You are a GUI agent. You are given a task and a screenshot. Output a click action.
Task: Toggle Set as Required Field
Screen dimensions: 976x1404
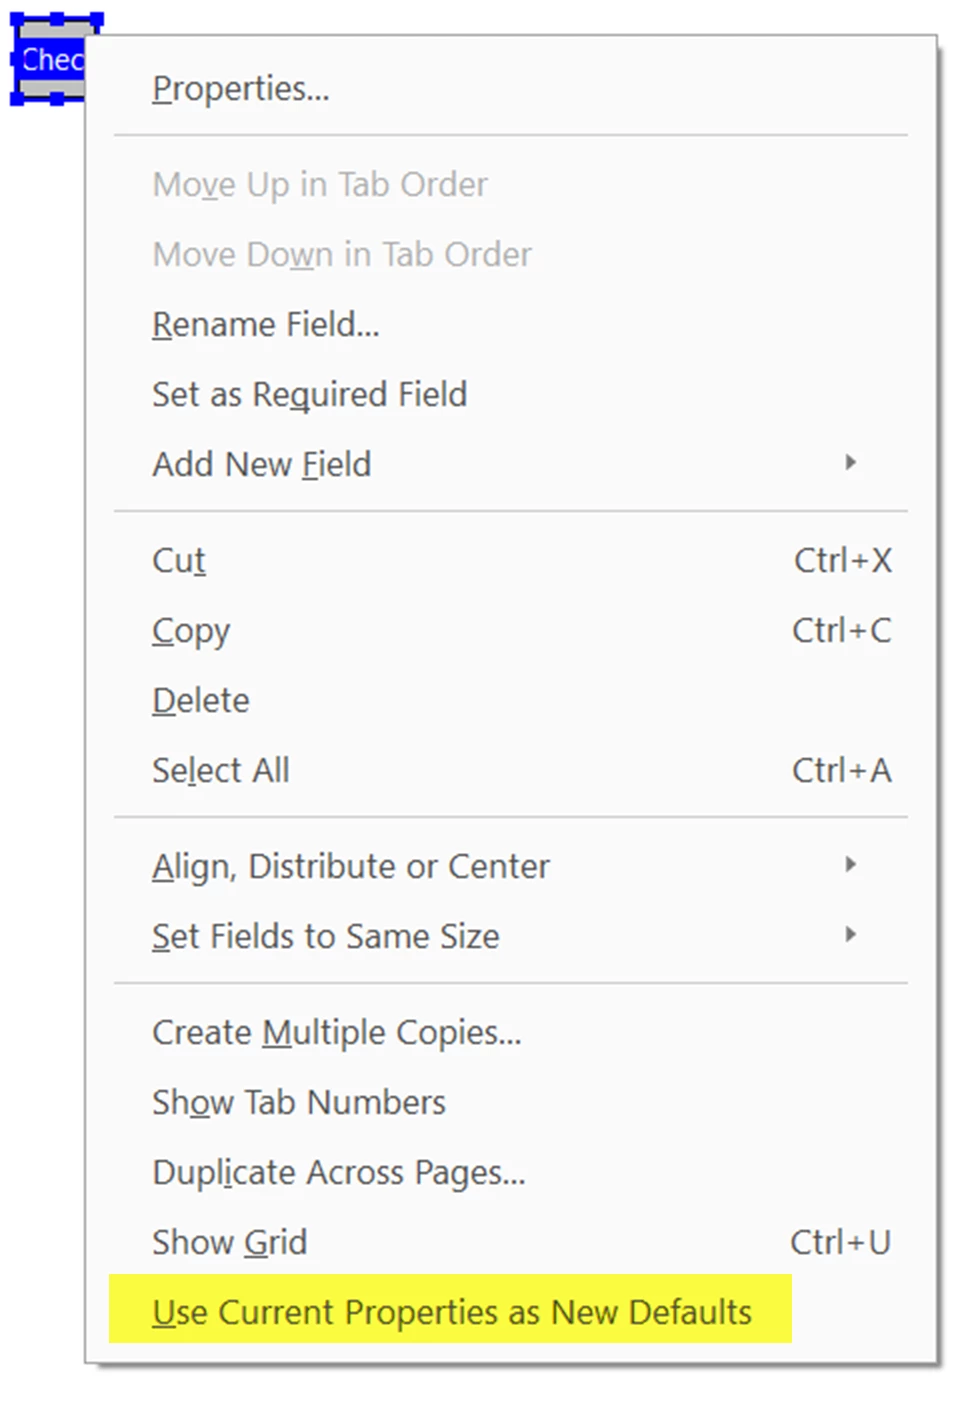[510, 395]
